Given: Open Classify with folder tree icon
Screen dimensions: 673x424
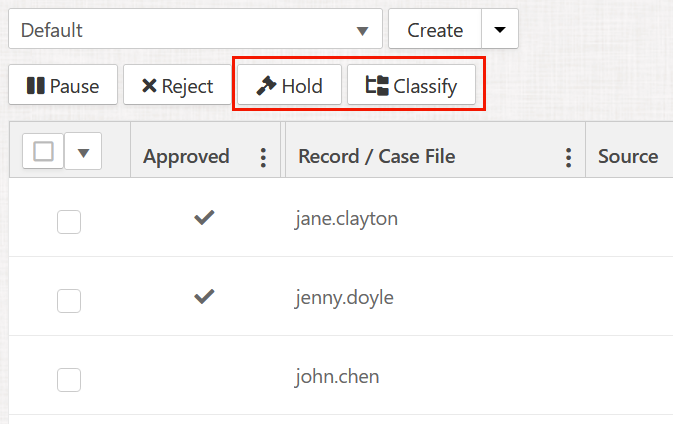Looking at the screenshot, I should (411, 86).
